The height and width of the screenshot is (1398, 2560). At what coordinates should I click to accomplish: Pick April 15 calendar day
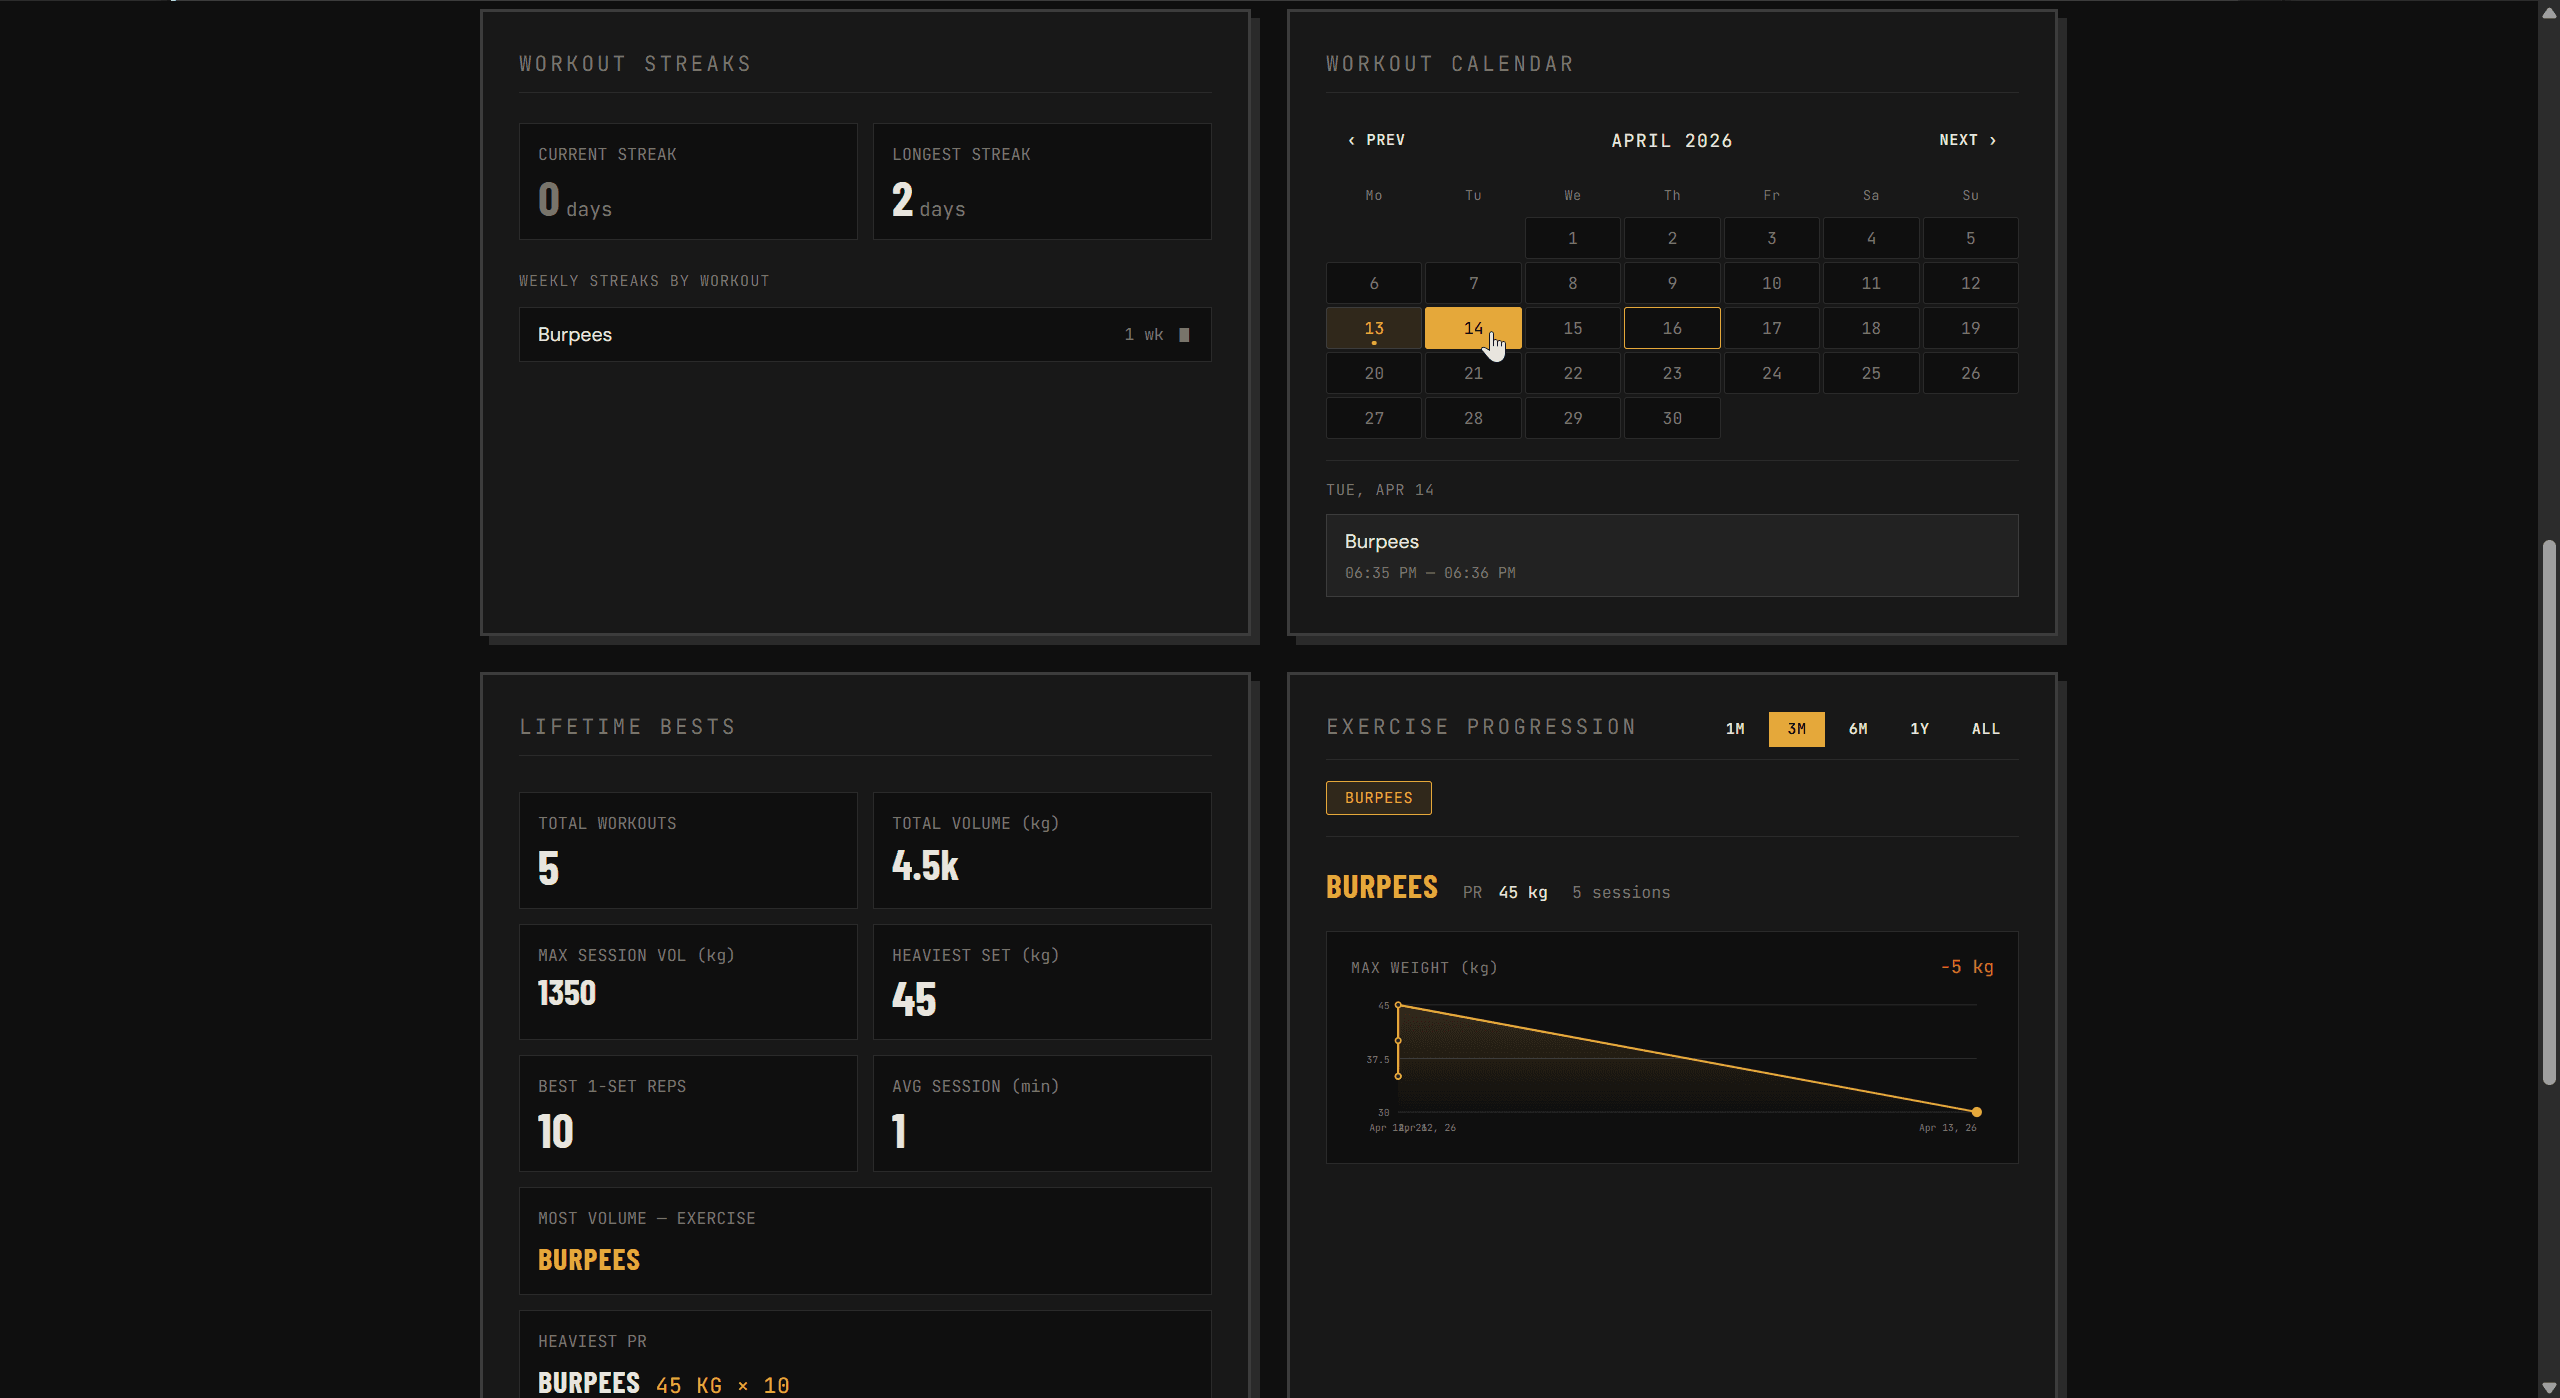1573,328
